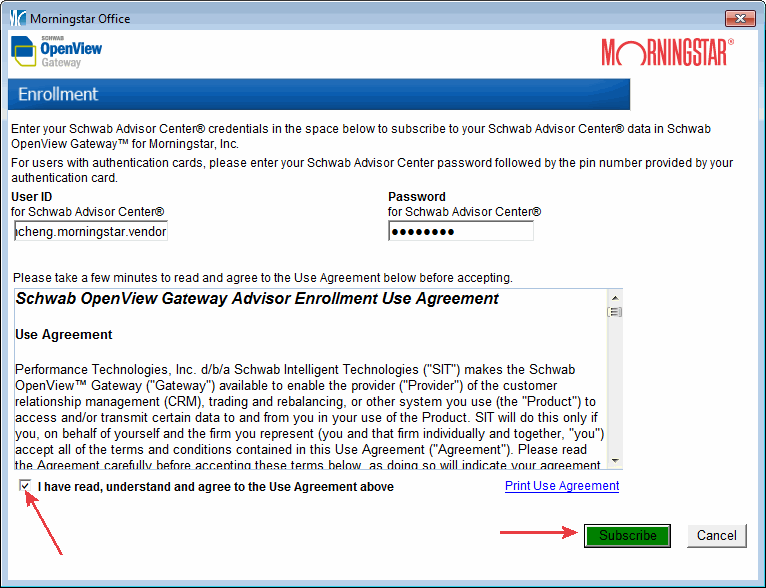Click the agreement scrollbar up arrow

(615, 297)
